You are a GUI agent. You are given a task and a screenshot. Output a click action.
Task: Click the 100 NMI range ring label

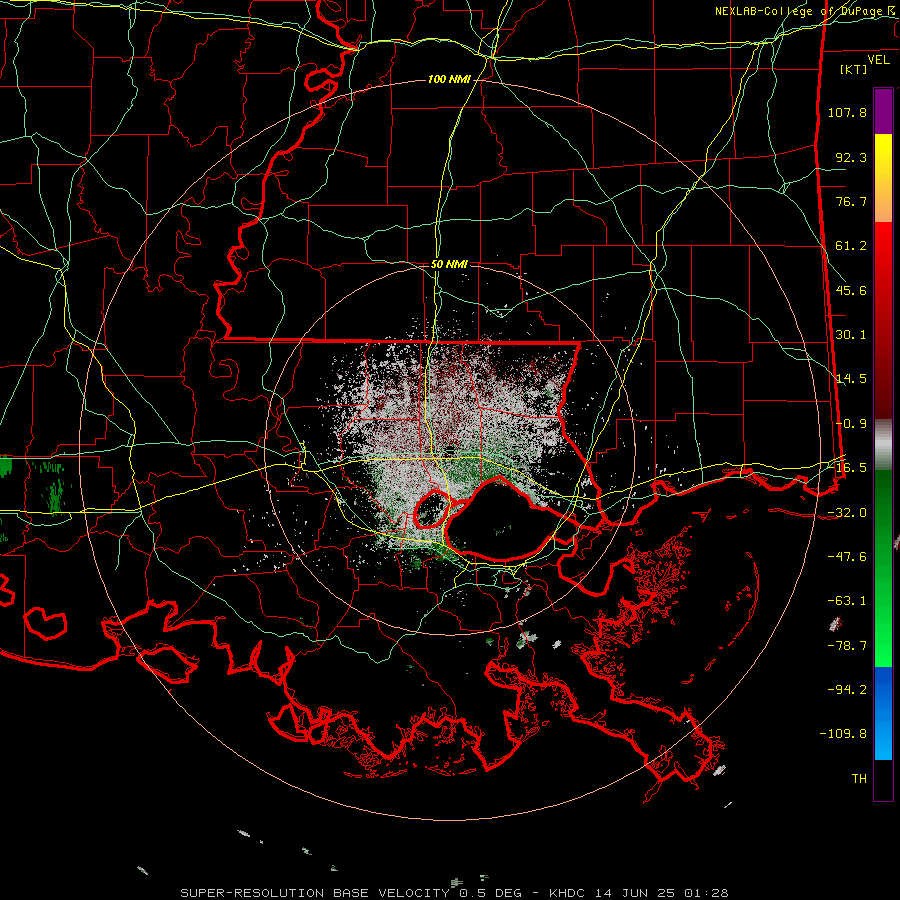click(449, 79)
